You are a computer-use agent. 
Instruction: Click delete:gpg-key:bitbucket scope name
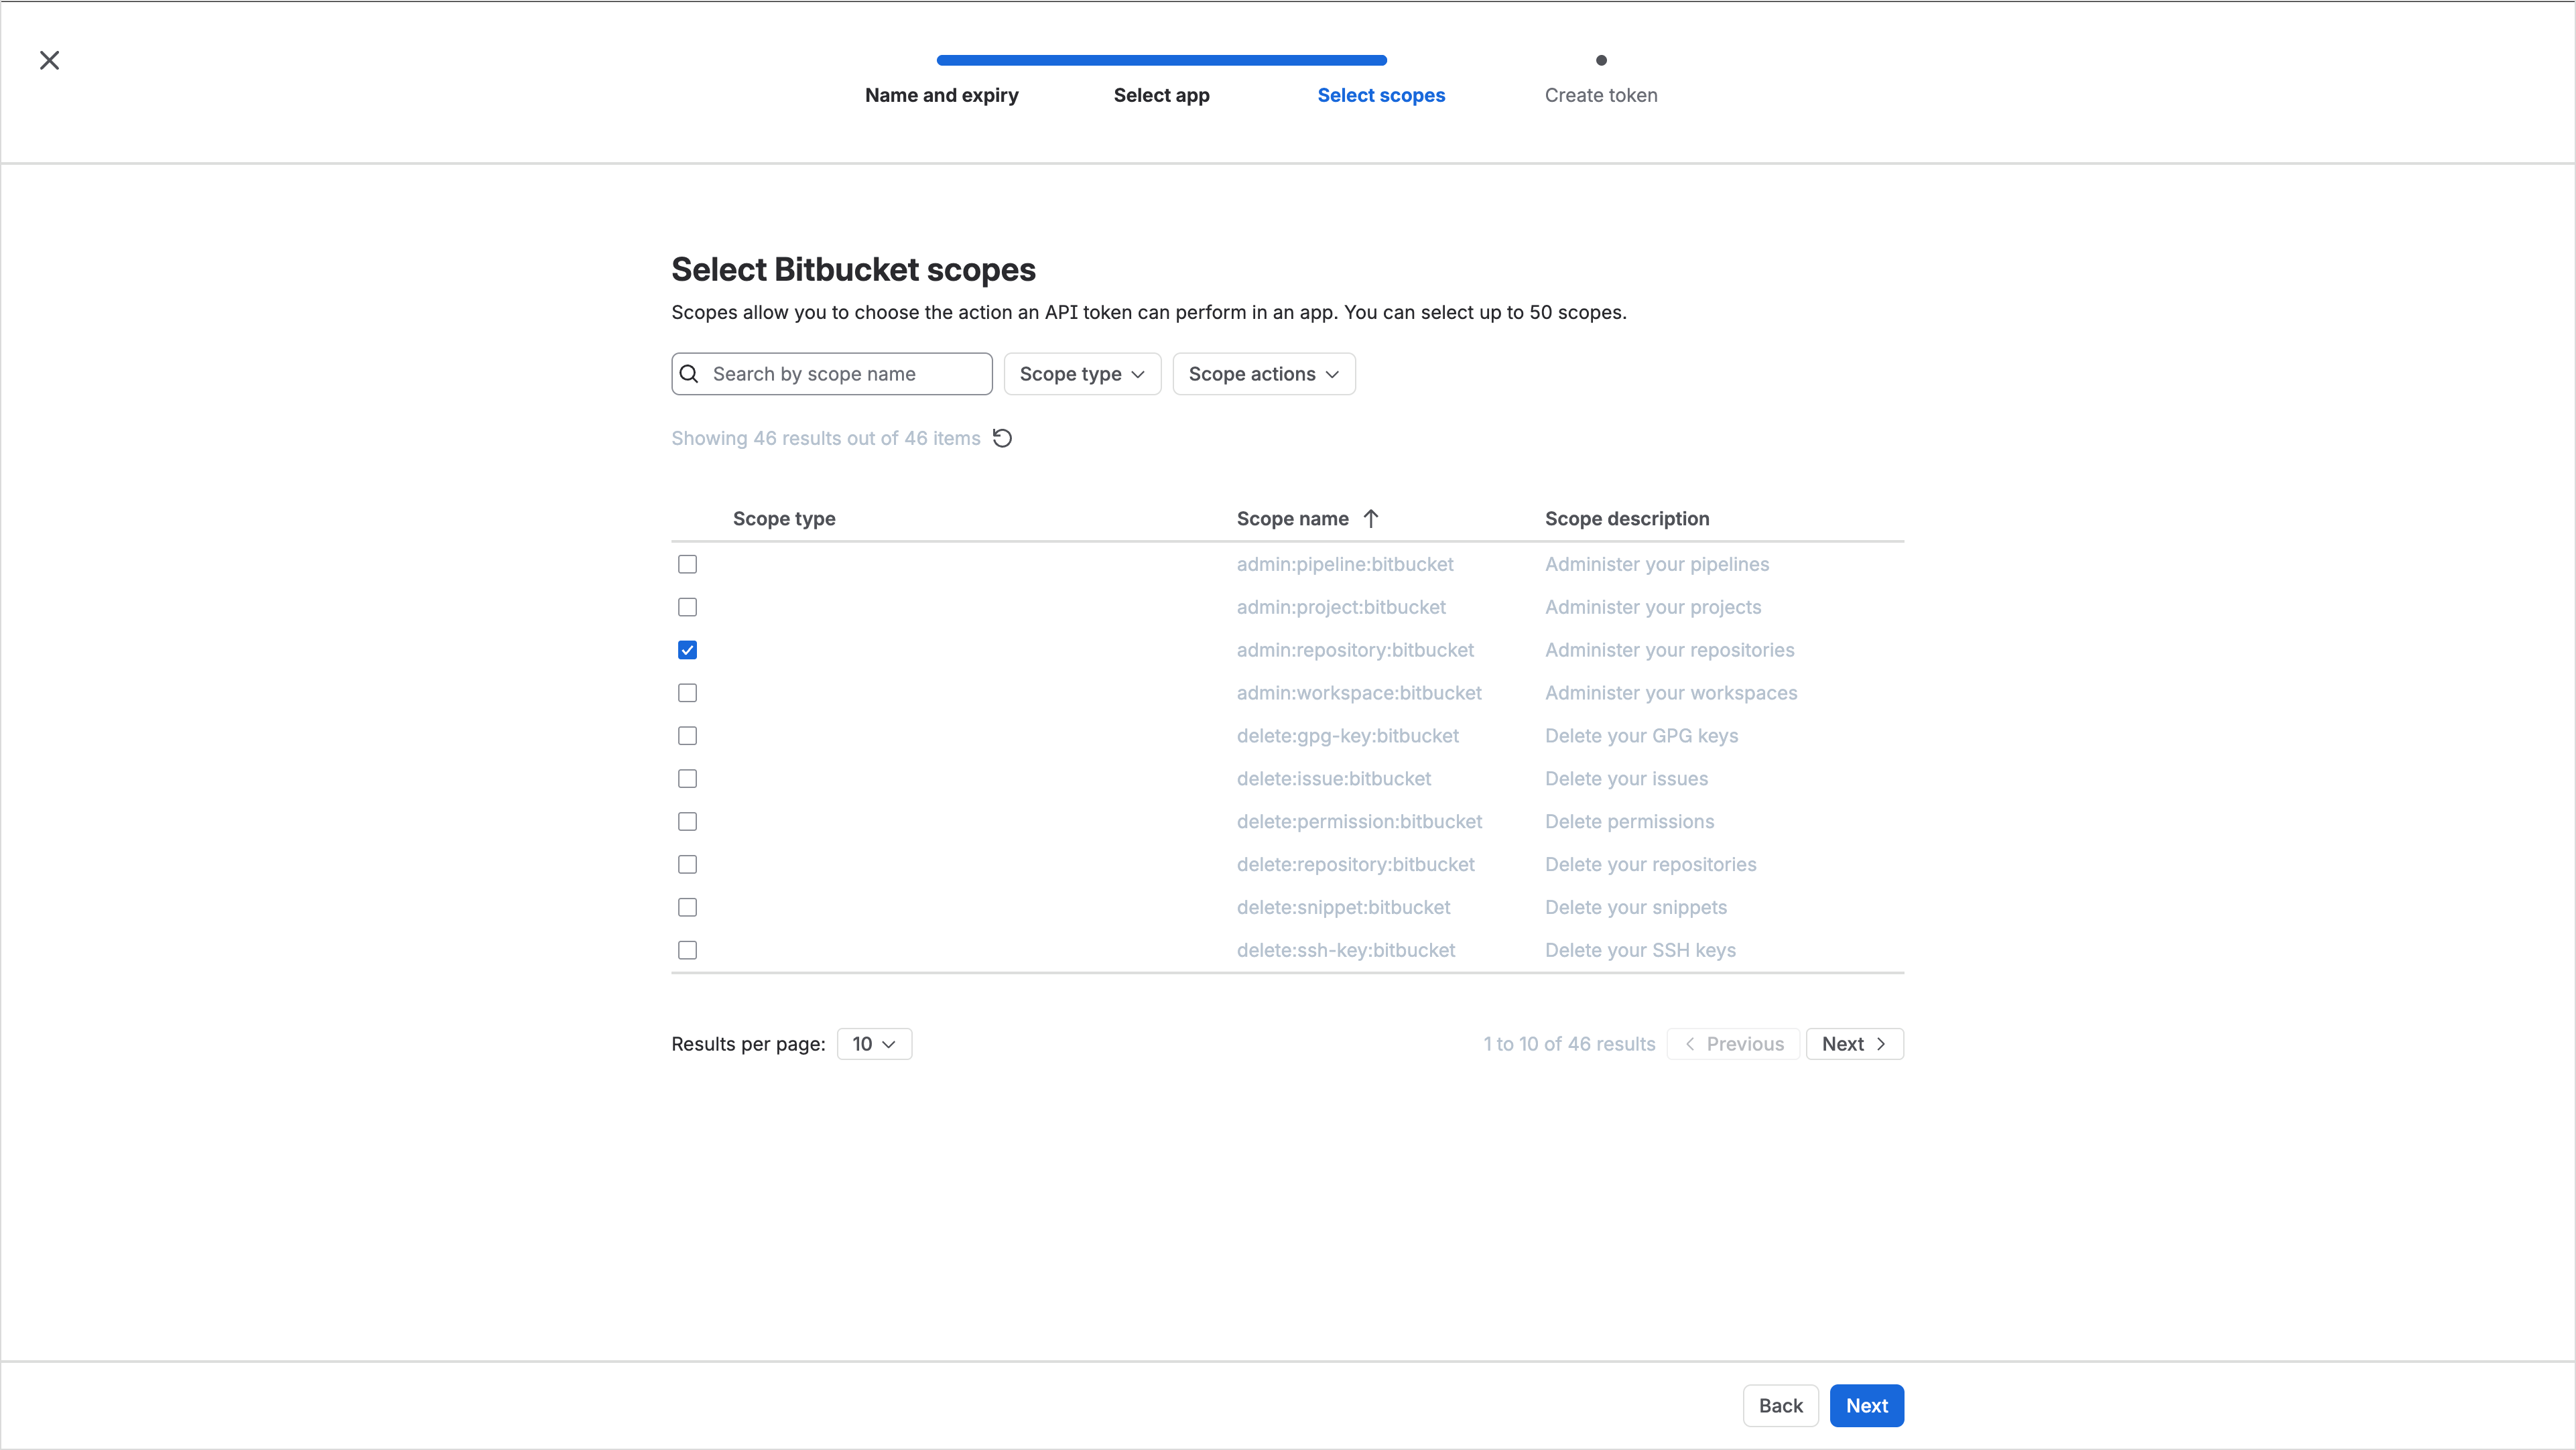click(x=1348, y=736)
